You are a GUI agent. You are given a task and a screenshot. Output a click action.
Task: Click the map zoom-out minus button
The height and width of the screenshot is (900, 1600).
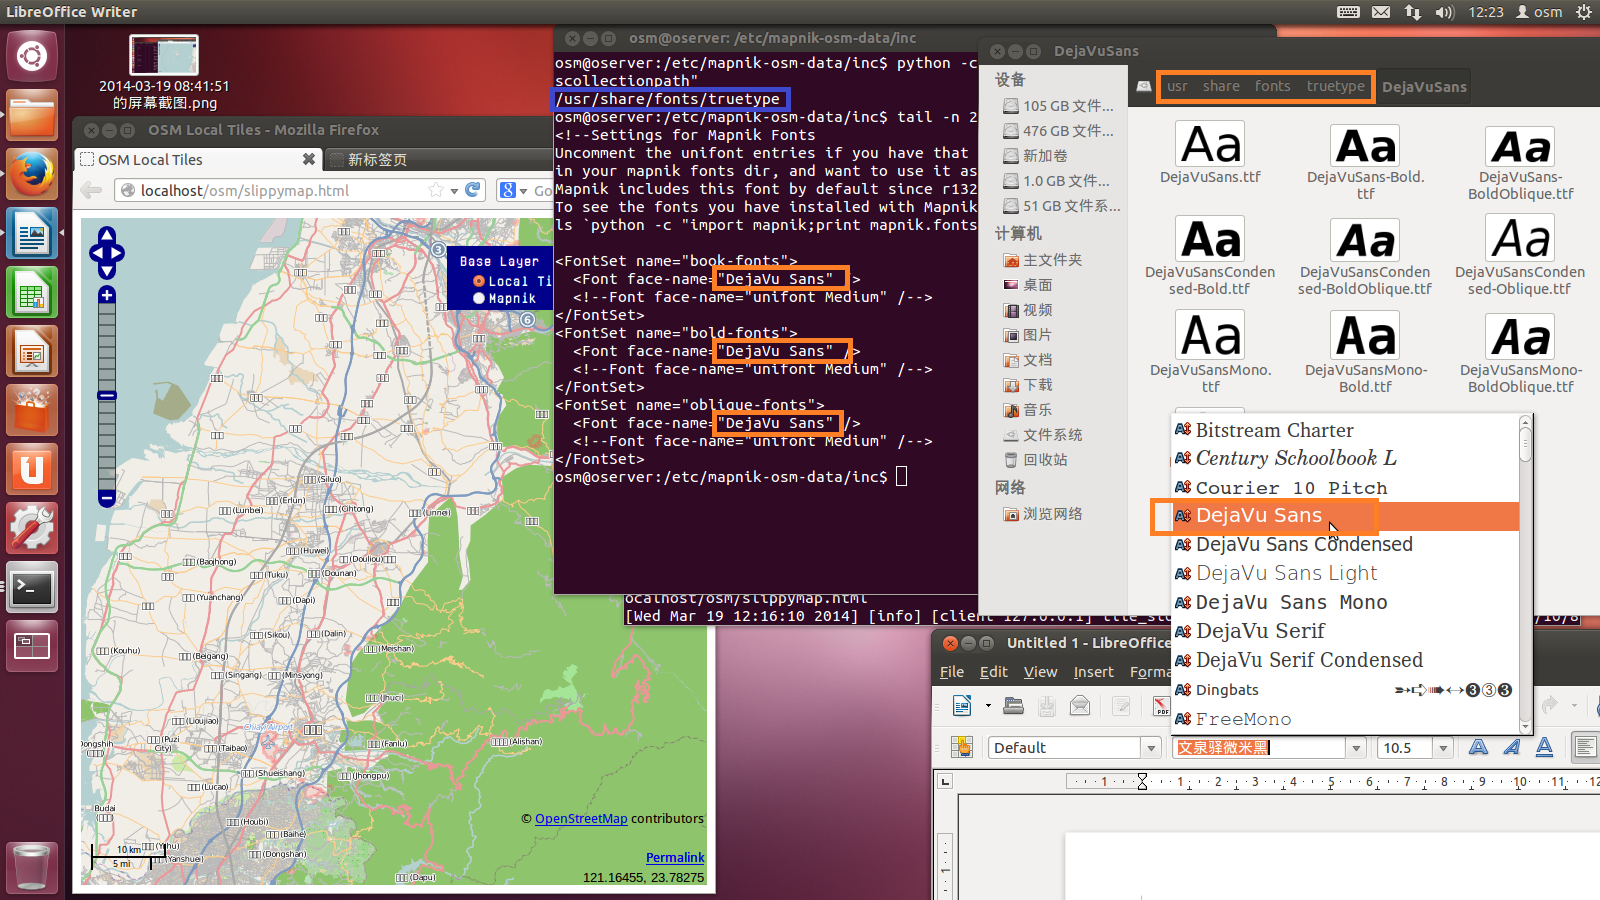(x=107, y=497)
